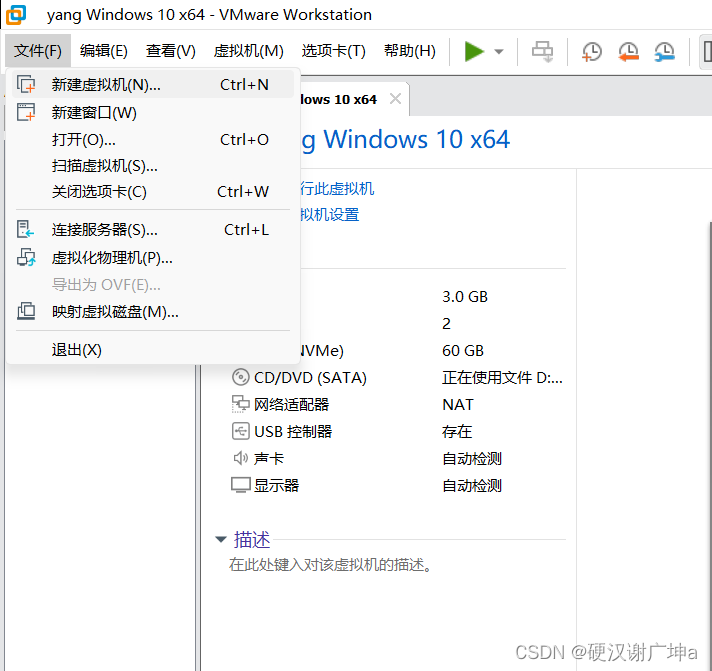Click the new window icon in File menu
This screenshot has width=712, height=671.
click(26, 112)
